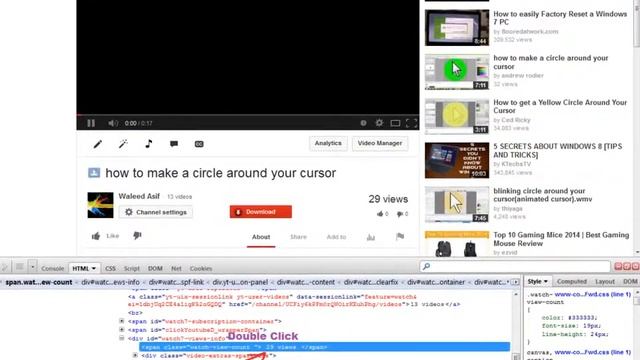Open captions CC icon
Screen dimensions: 640x360
(199, 144)
